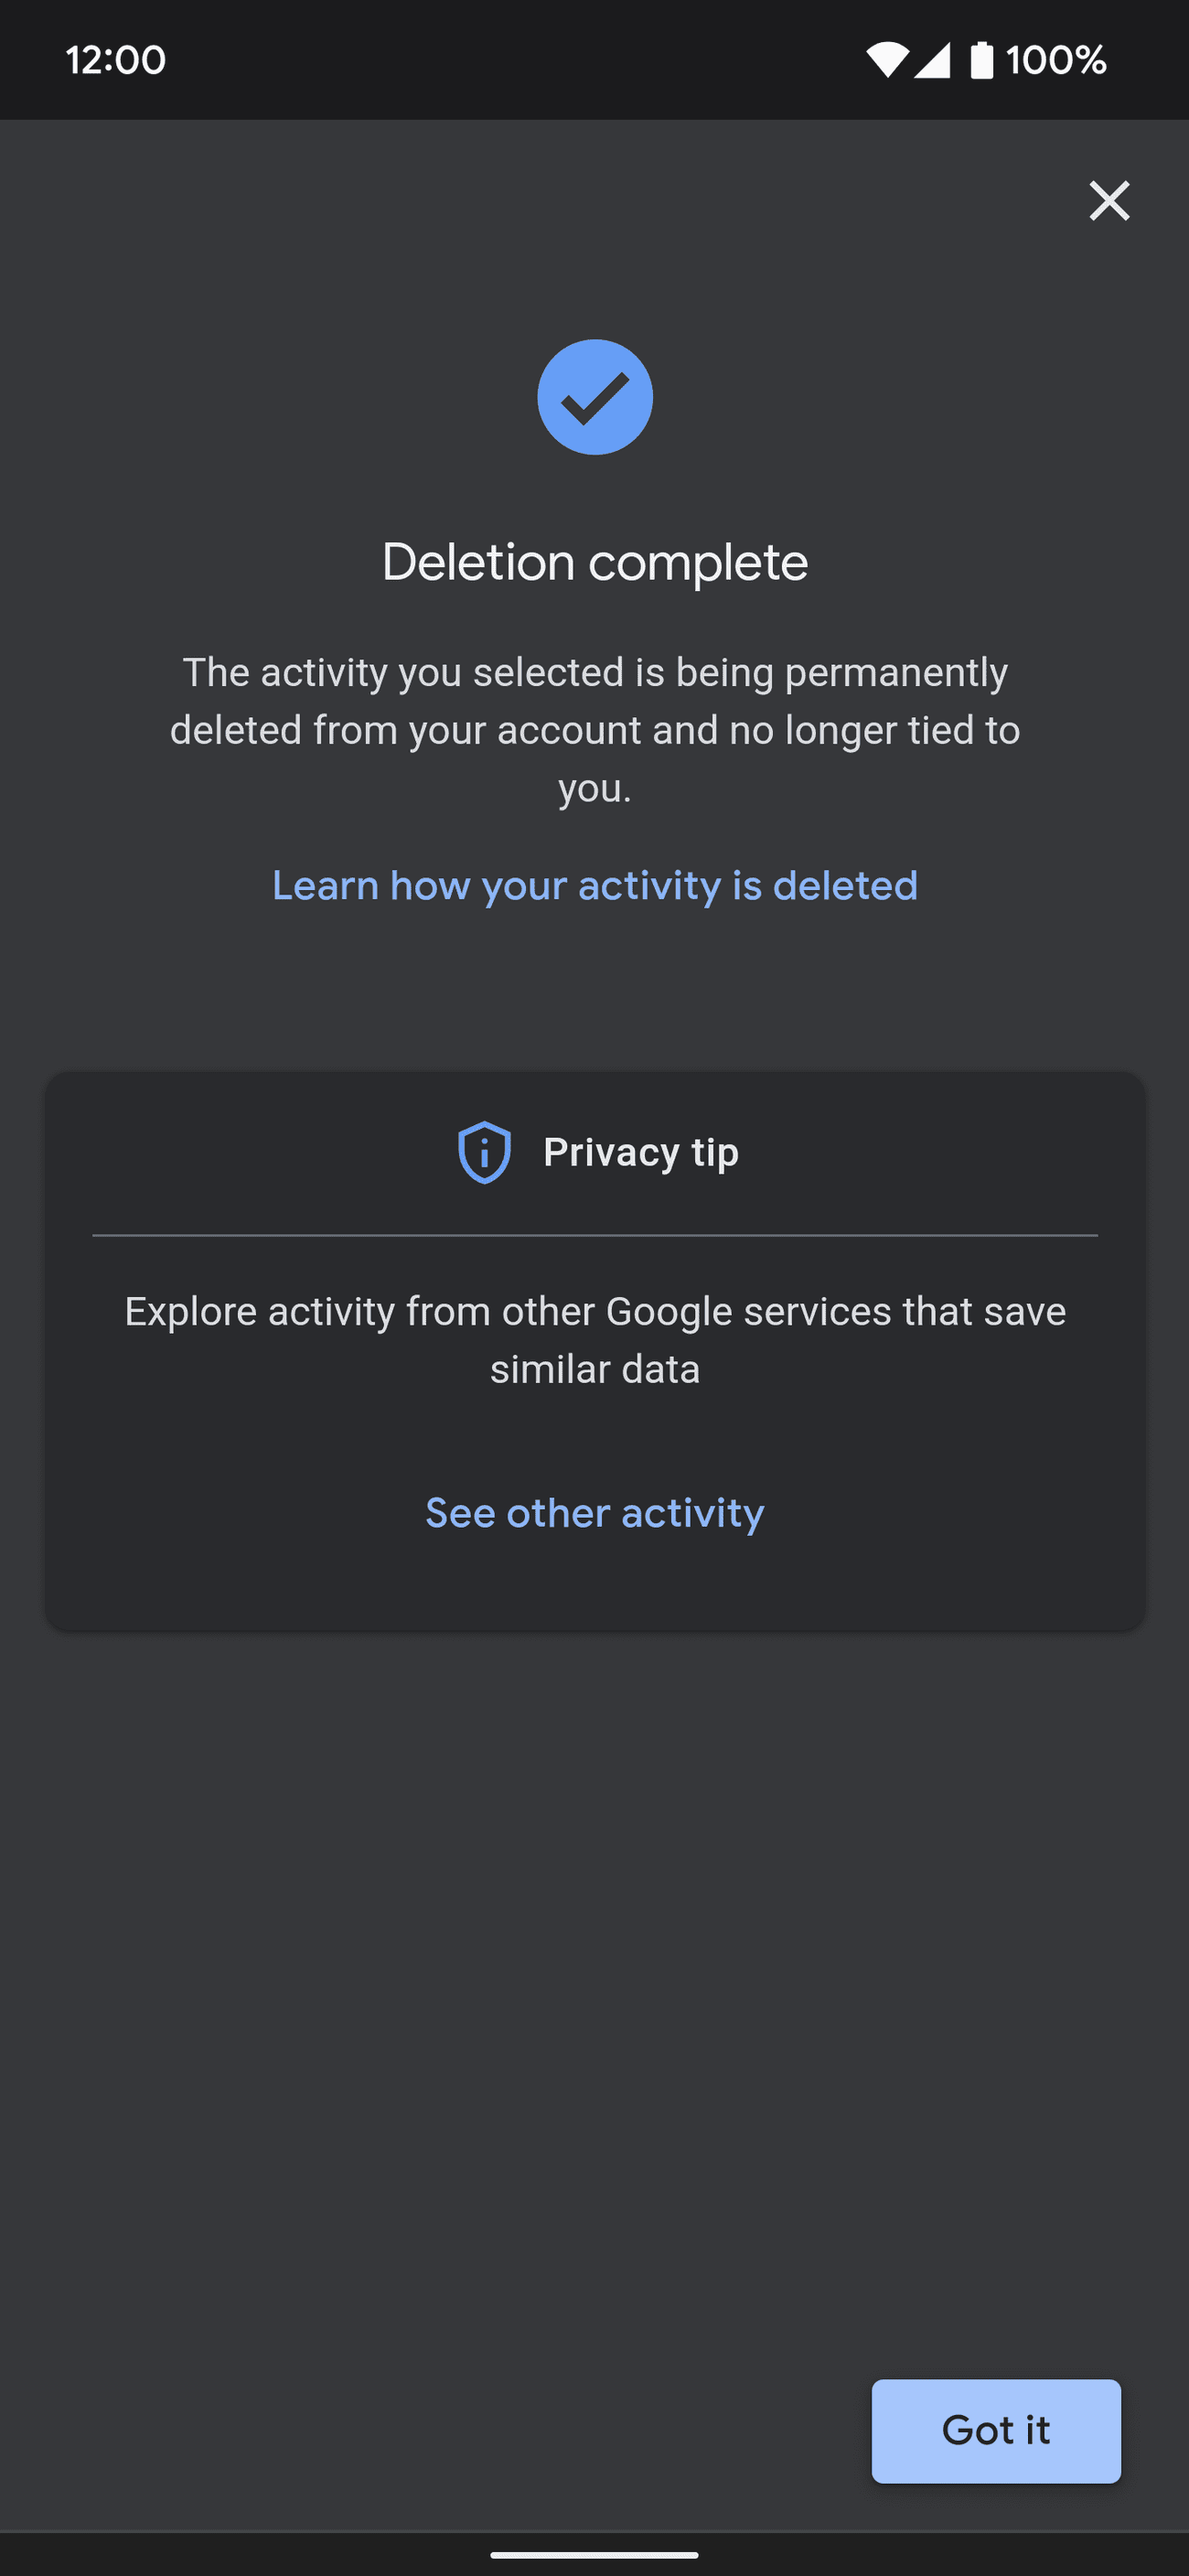Open the 'See other activity' link

tap(595, 1513)
